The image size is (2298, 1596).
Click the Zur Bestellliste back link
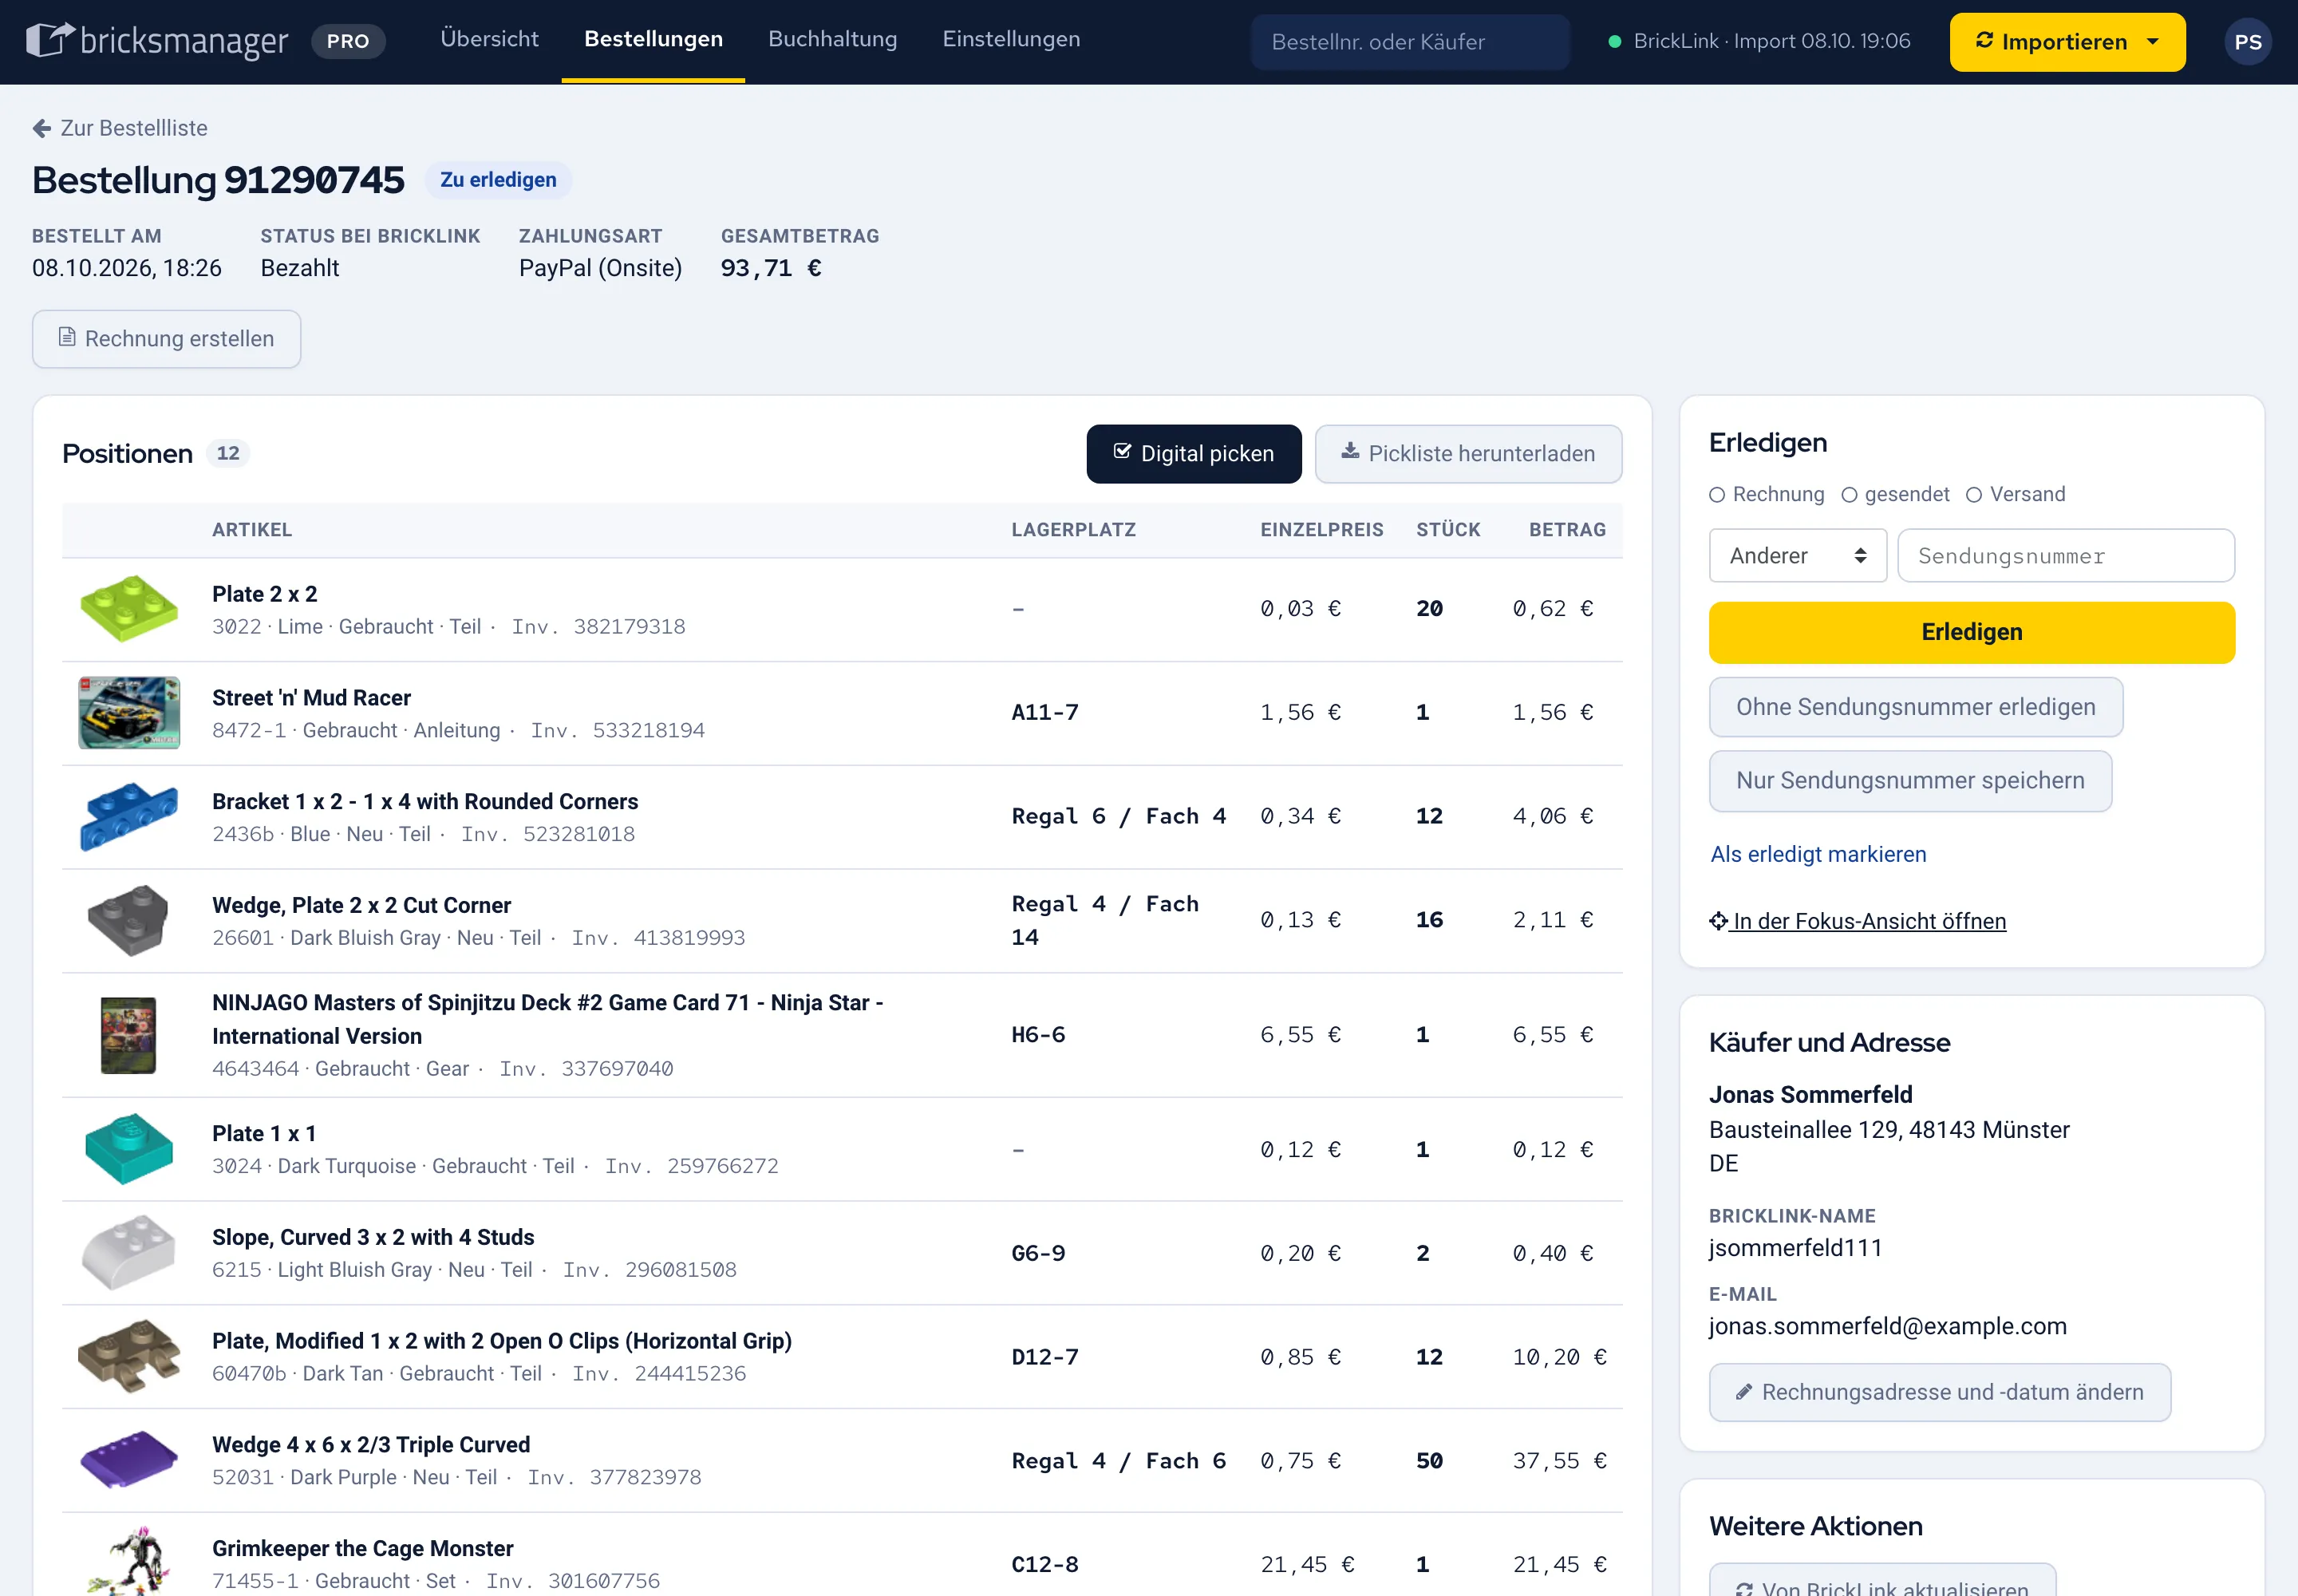(120, 128)
